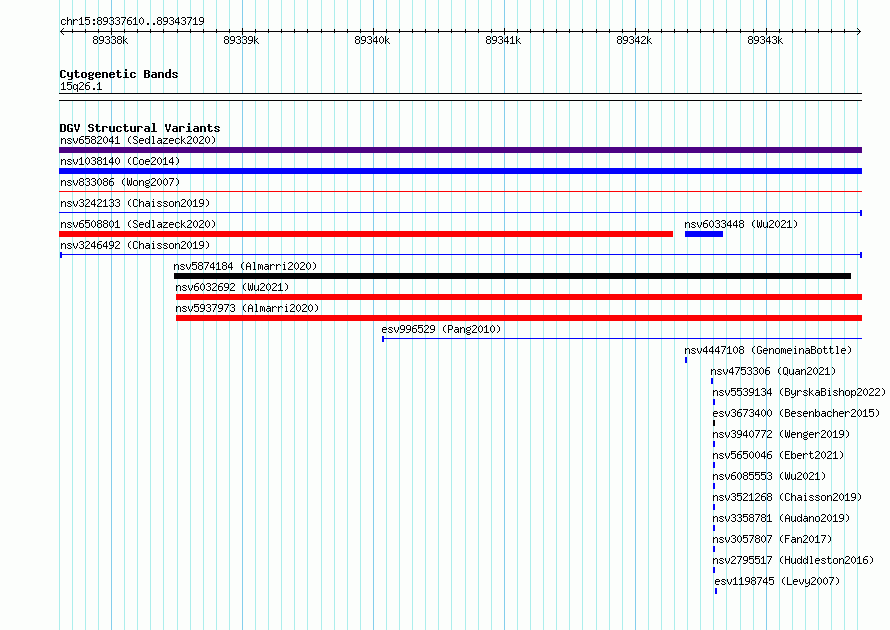Open the esv996529 (Pang2010) label

[441, 329]
